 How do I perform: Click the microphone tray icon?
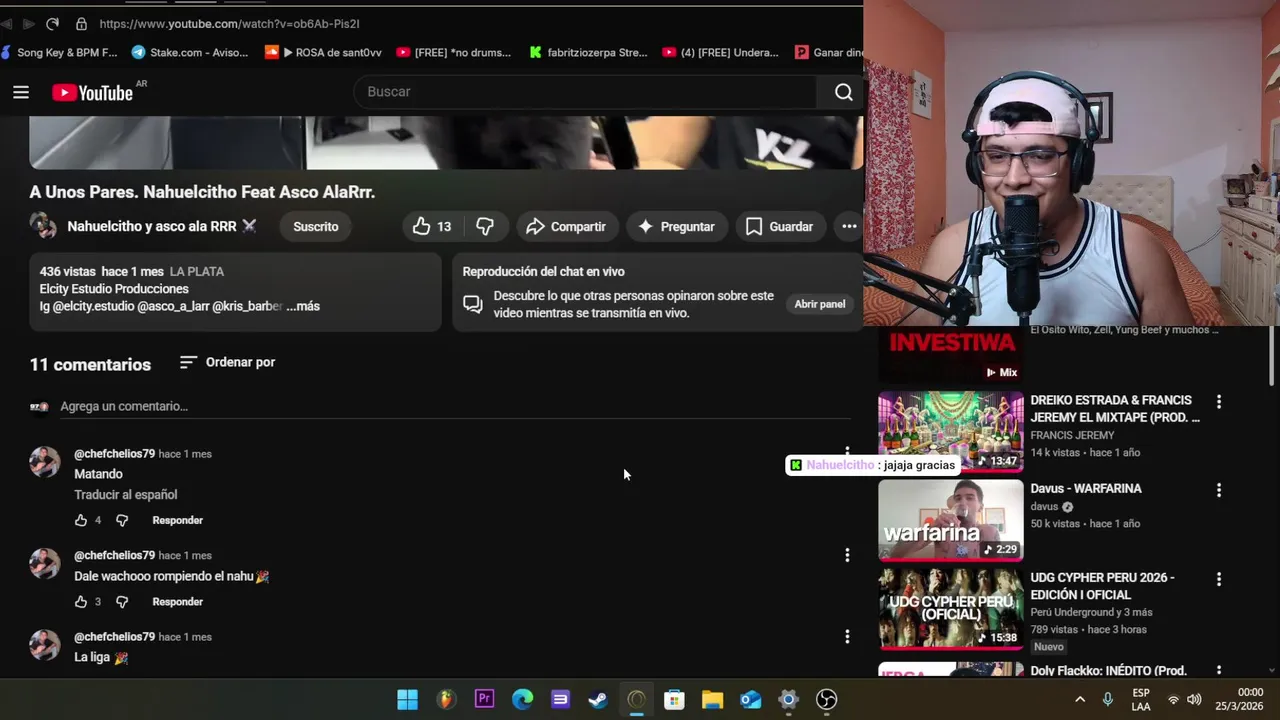click(x=1107, y=699)
